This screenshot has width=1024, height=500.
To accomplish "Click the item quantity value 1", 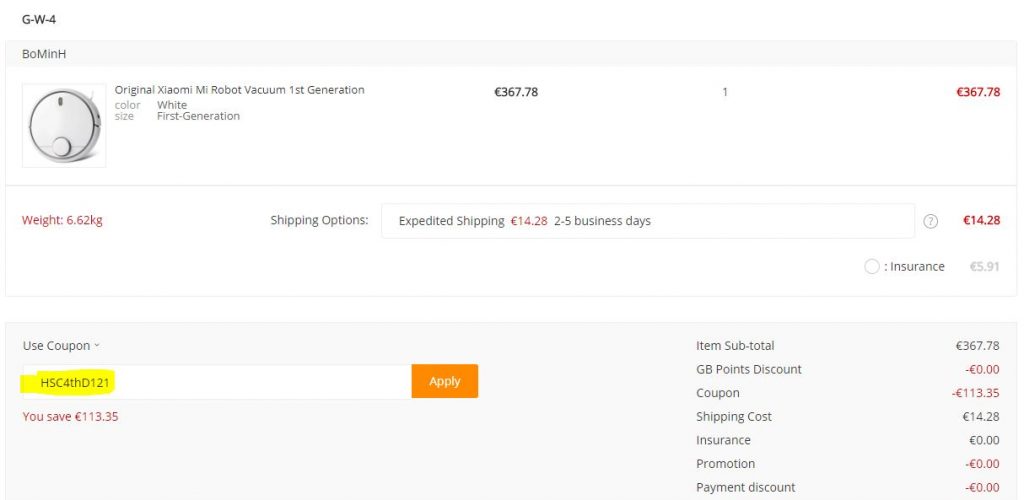I will [725, 92].
